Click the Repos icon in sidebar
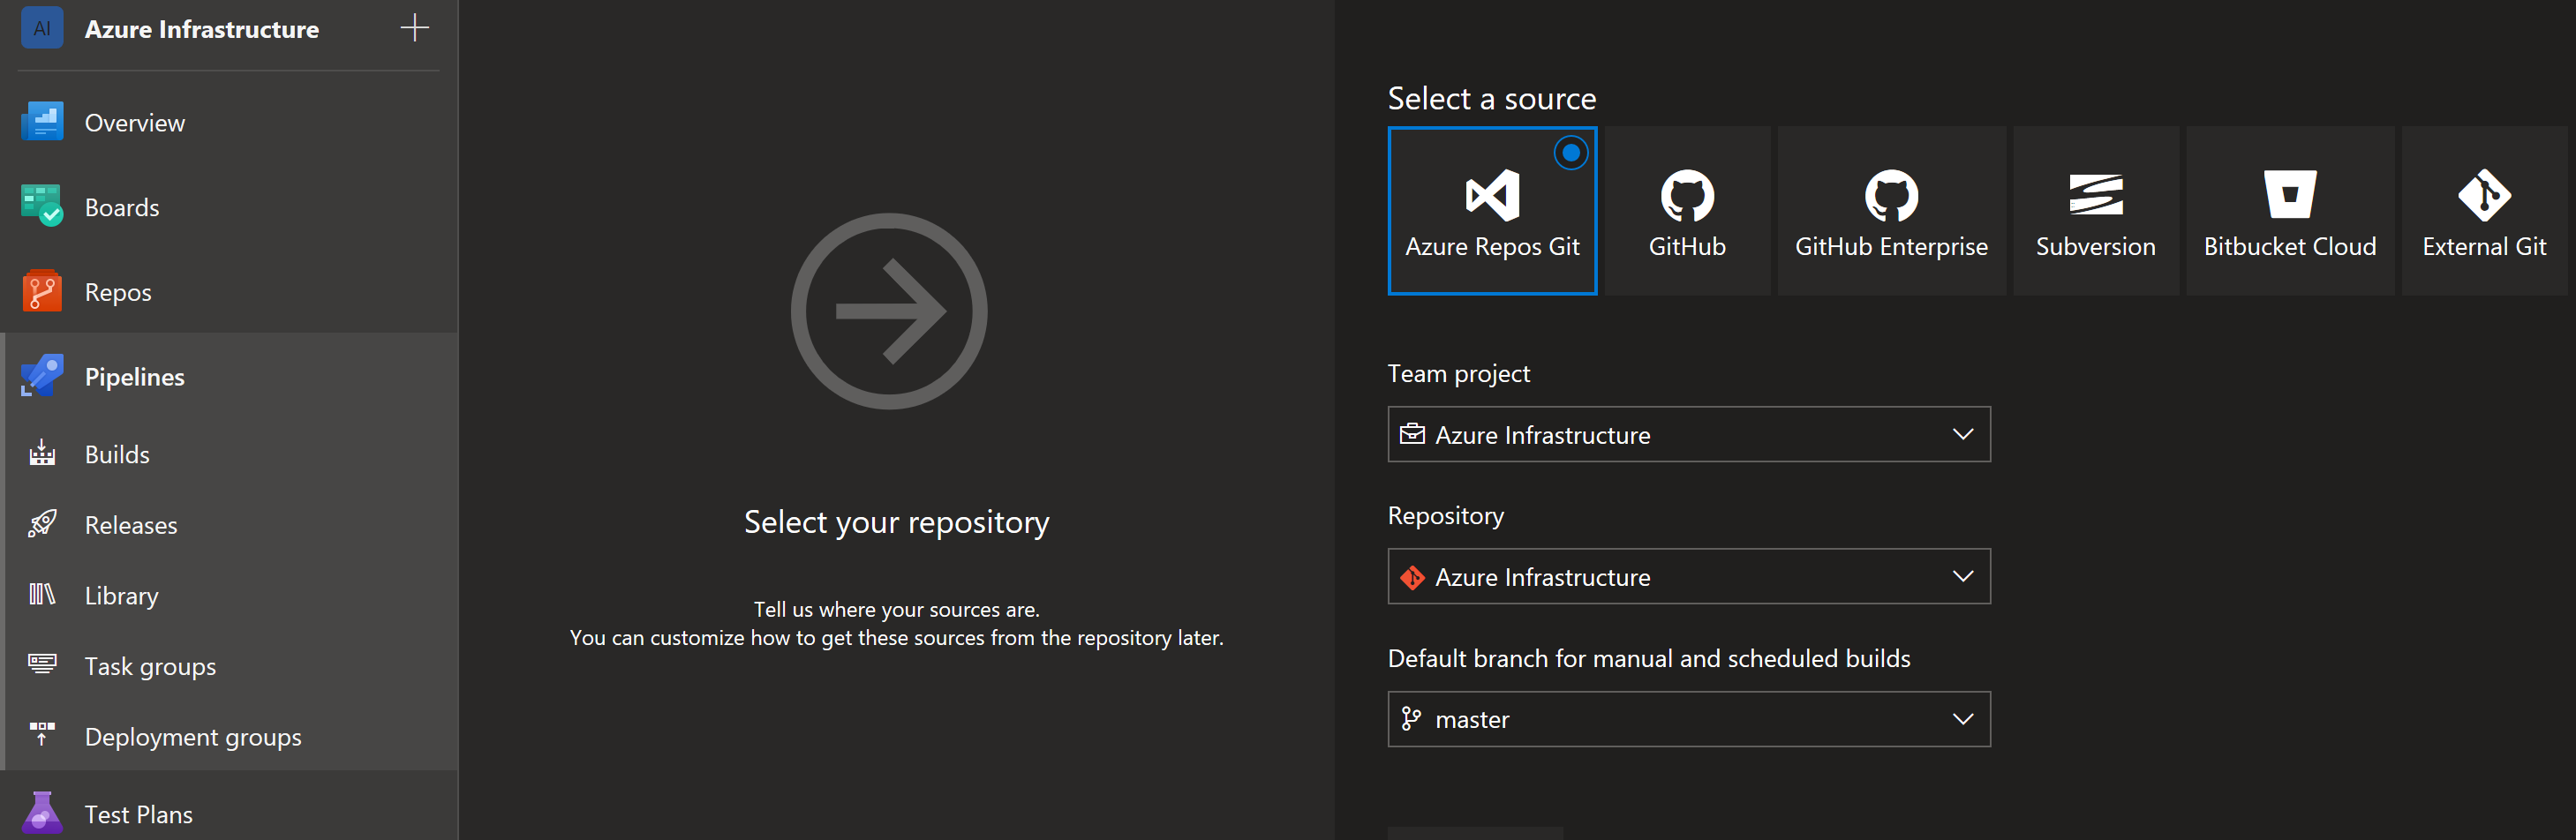Viewport: 2576px width, 840px height. 42,291
